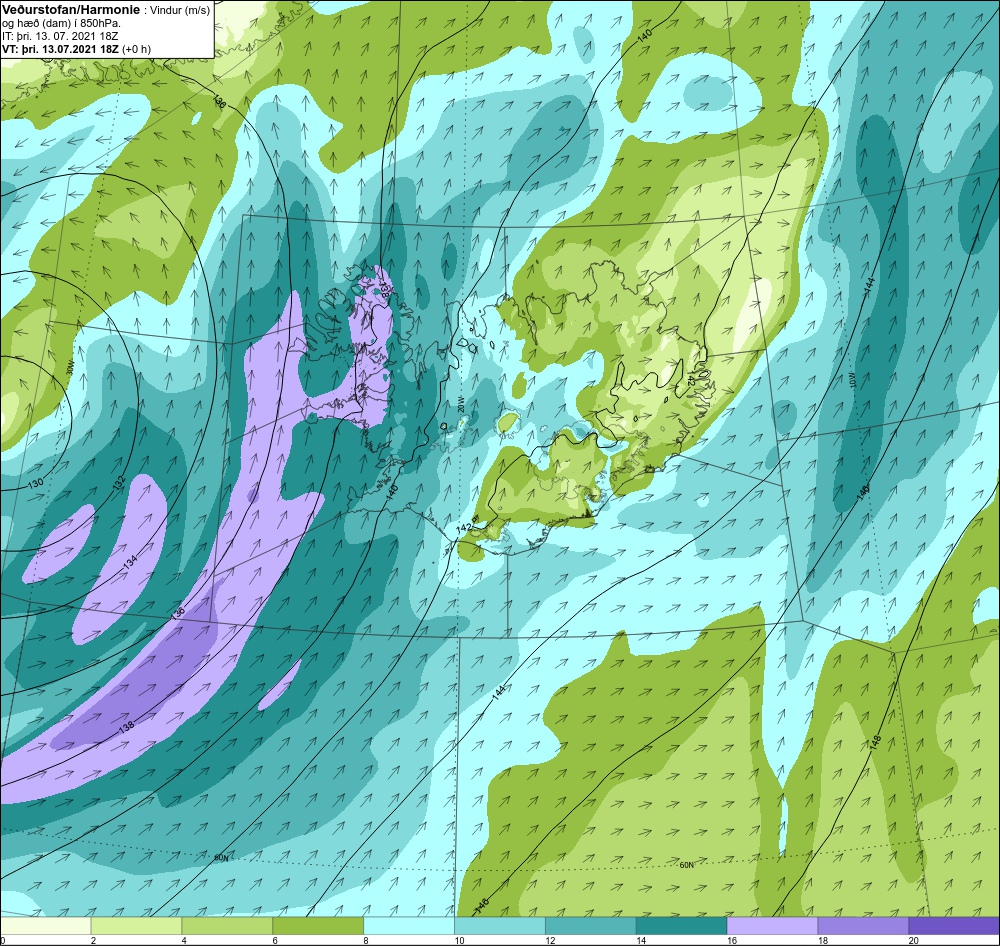Click the above-20 m/s dark purple legend swatch

click(x=953, y=926)
